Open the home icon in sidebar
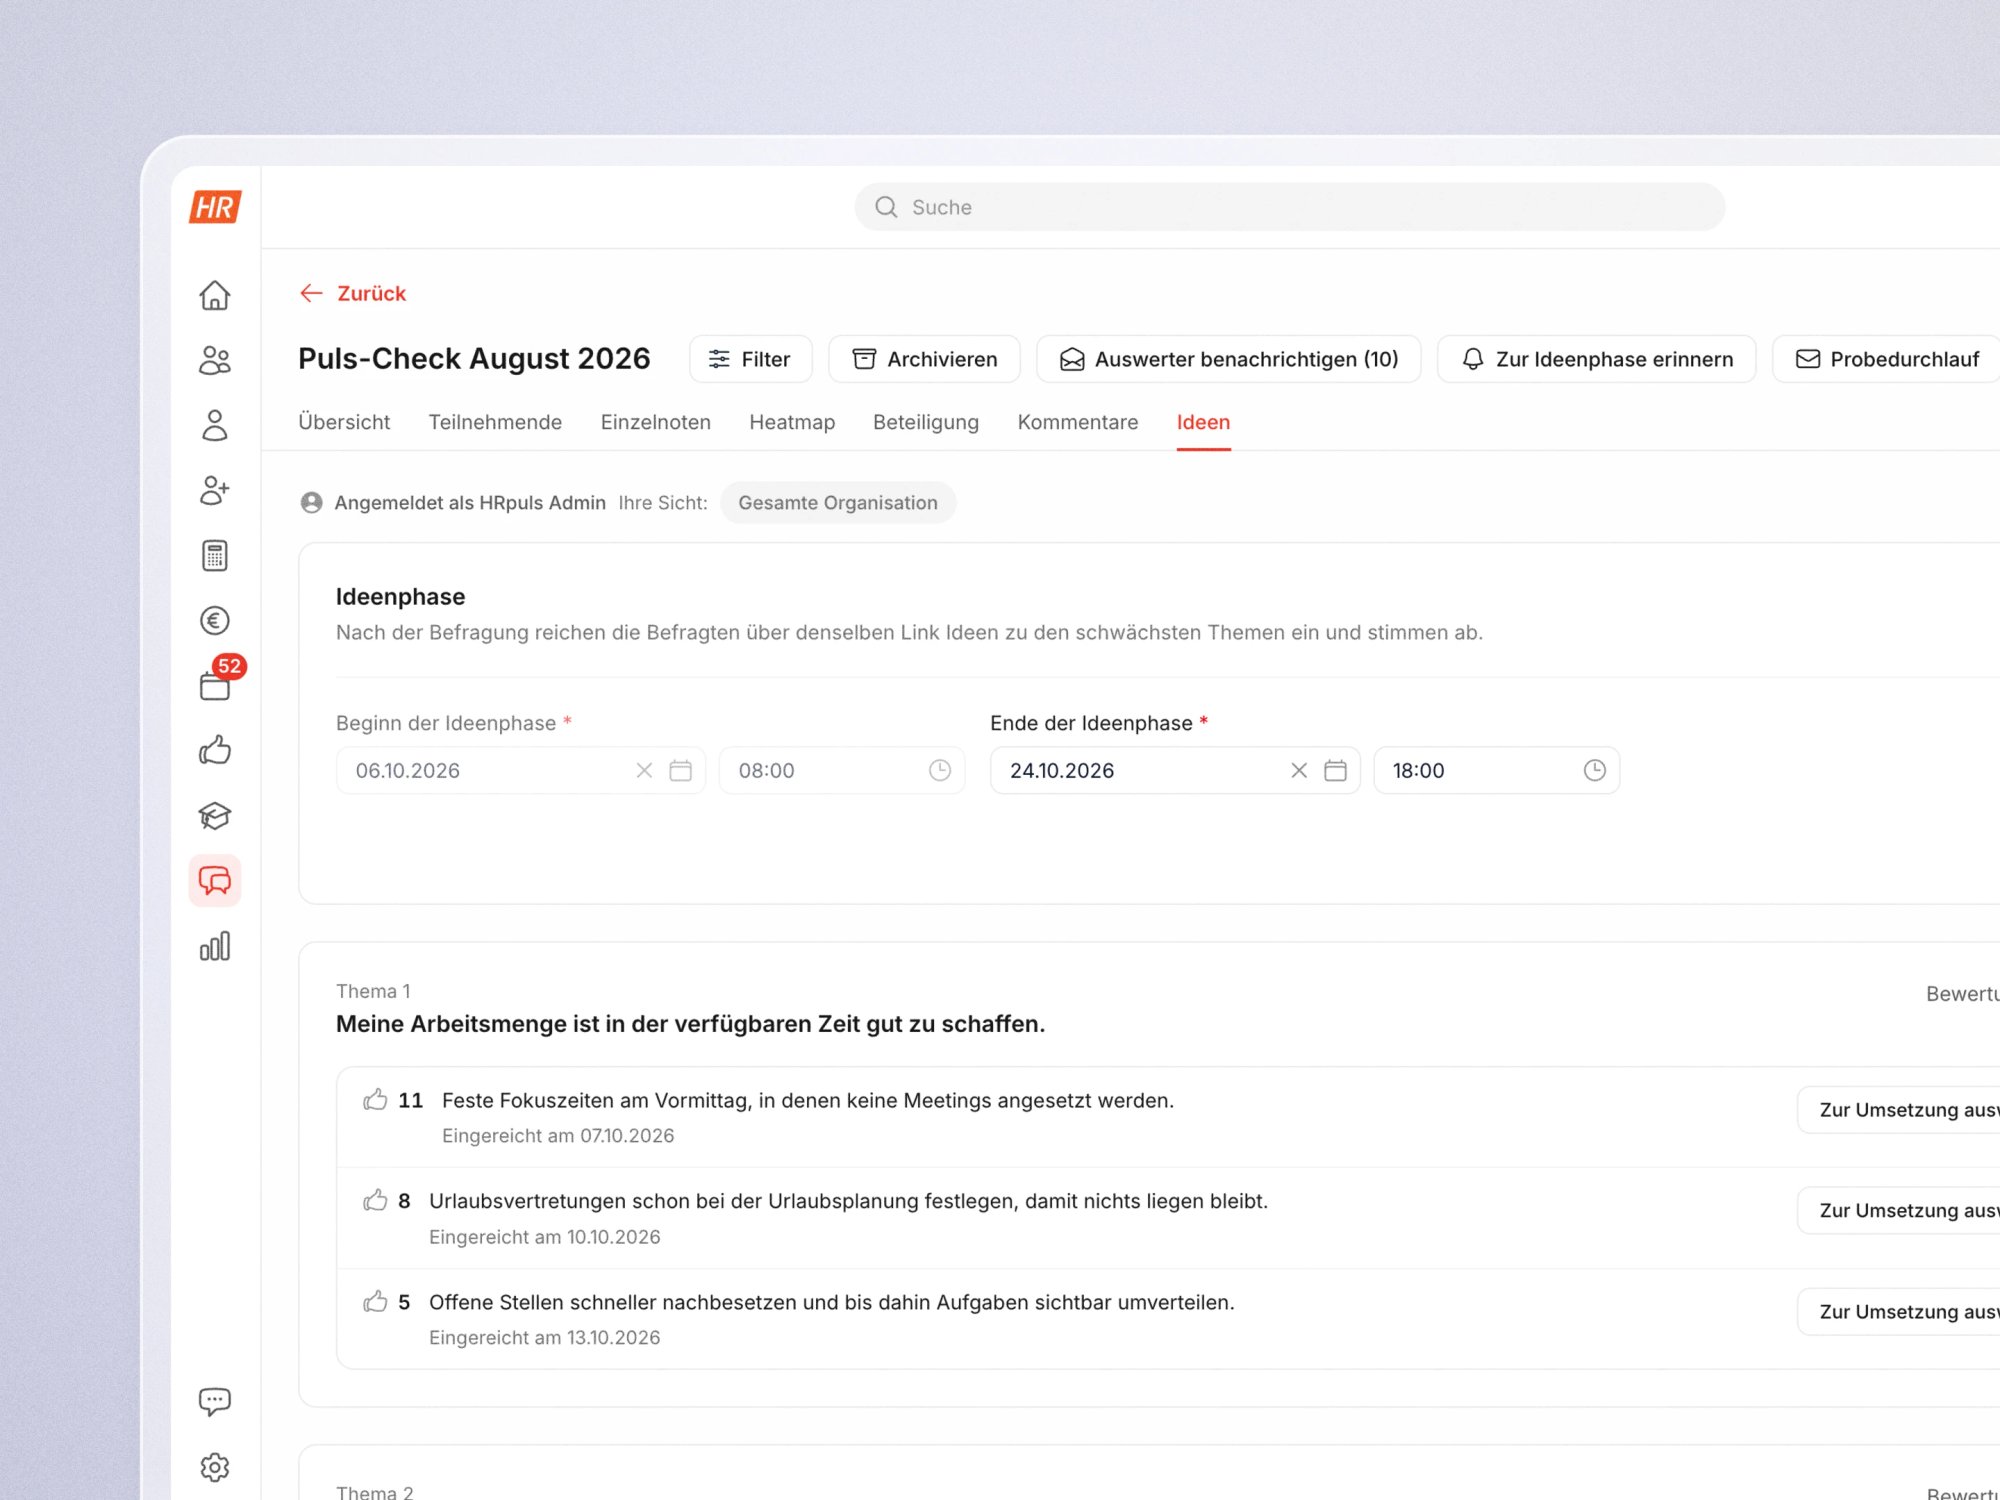 pyautogui.click(x=214, y=295)
